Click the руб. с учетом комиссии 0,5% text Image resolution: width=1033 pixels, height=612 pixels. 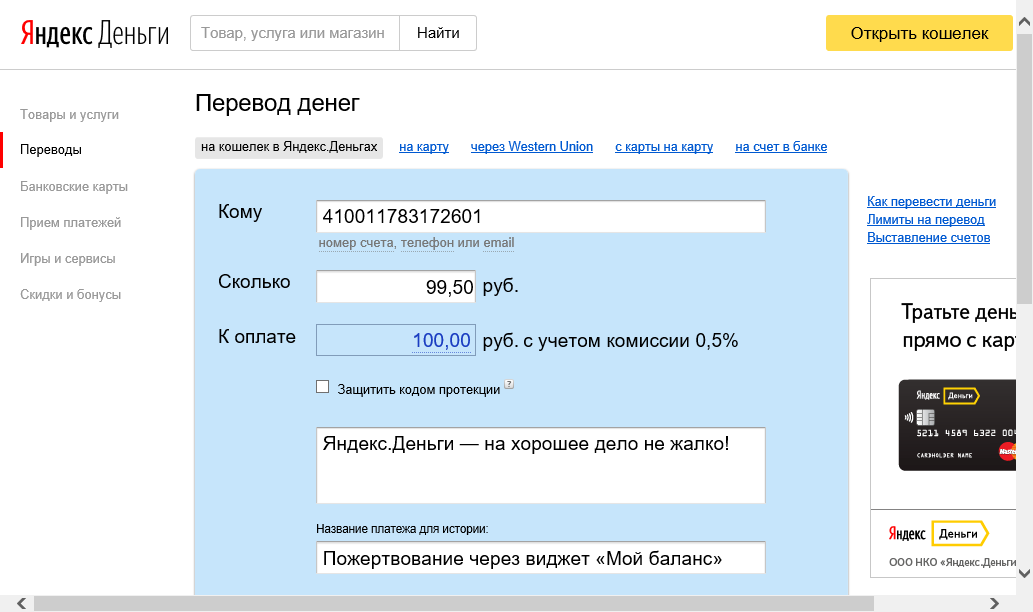pos(610,341)
